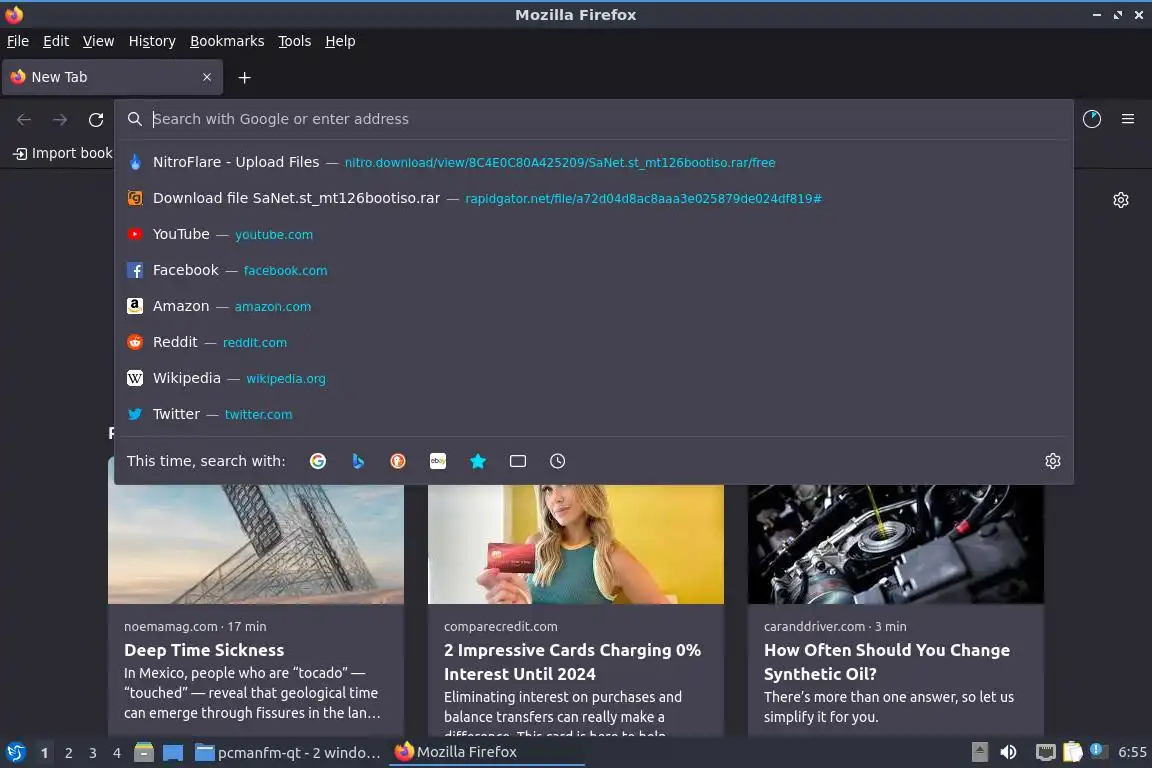Close the New Tab tab

click(x=207, y=77)
